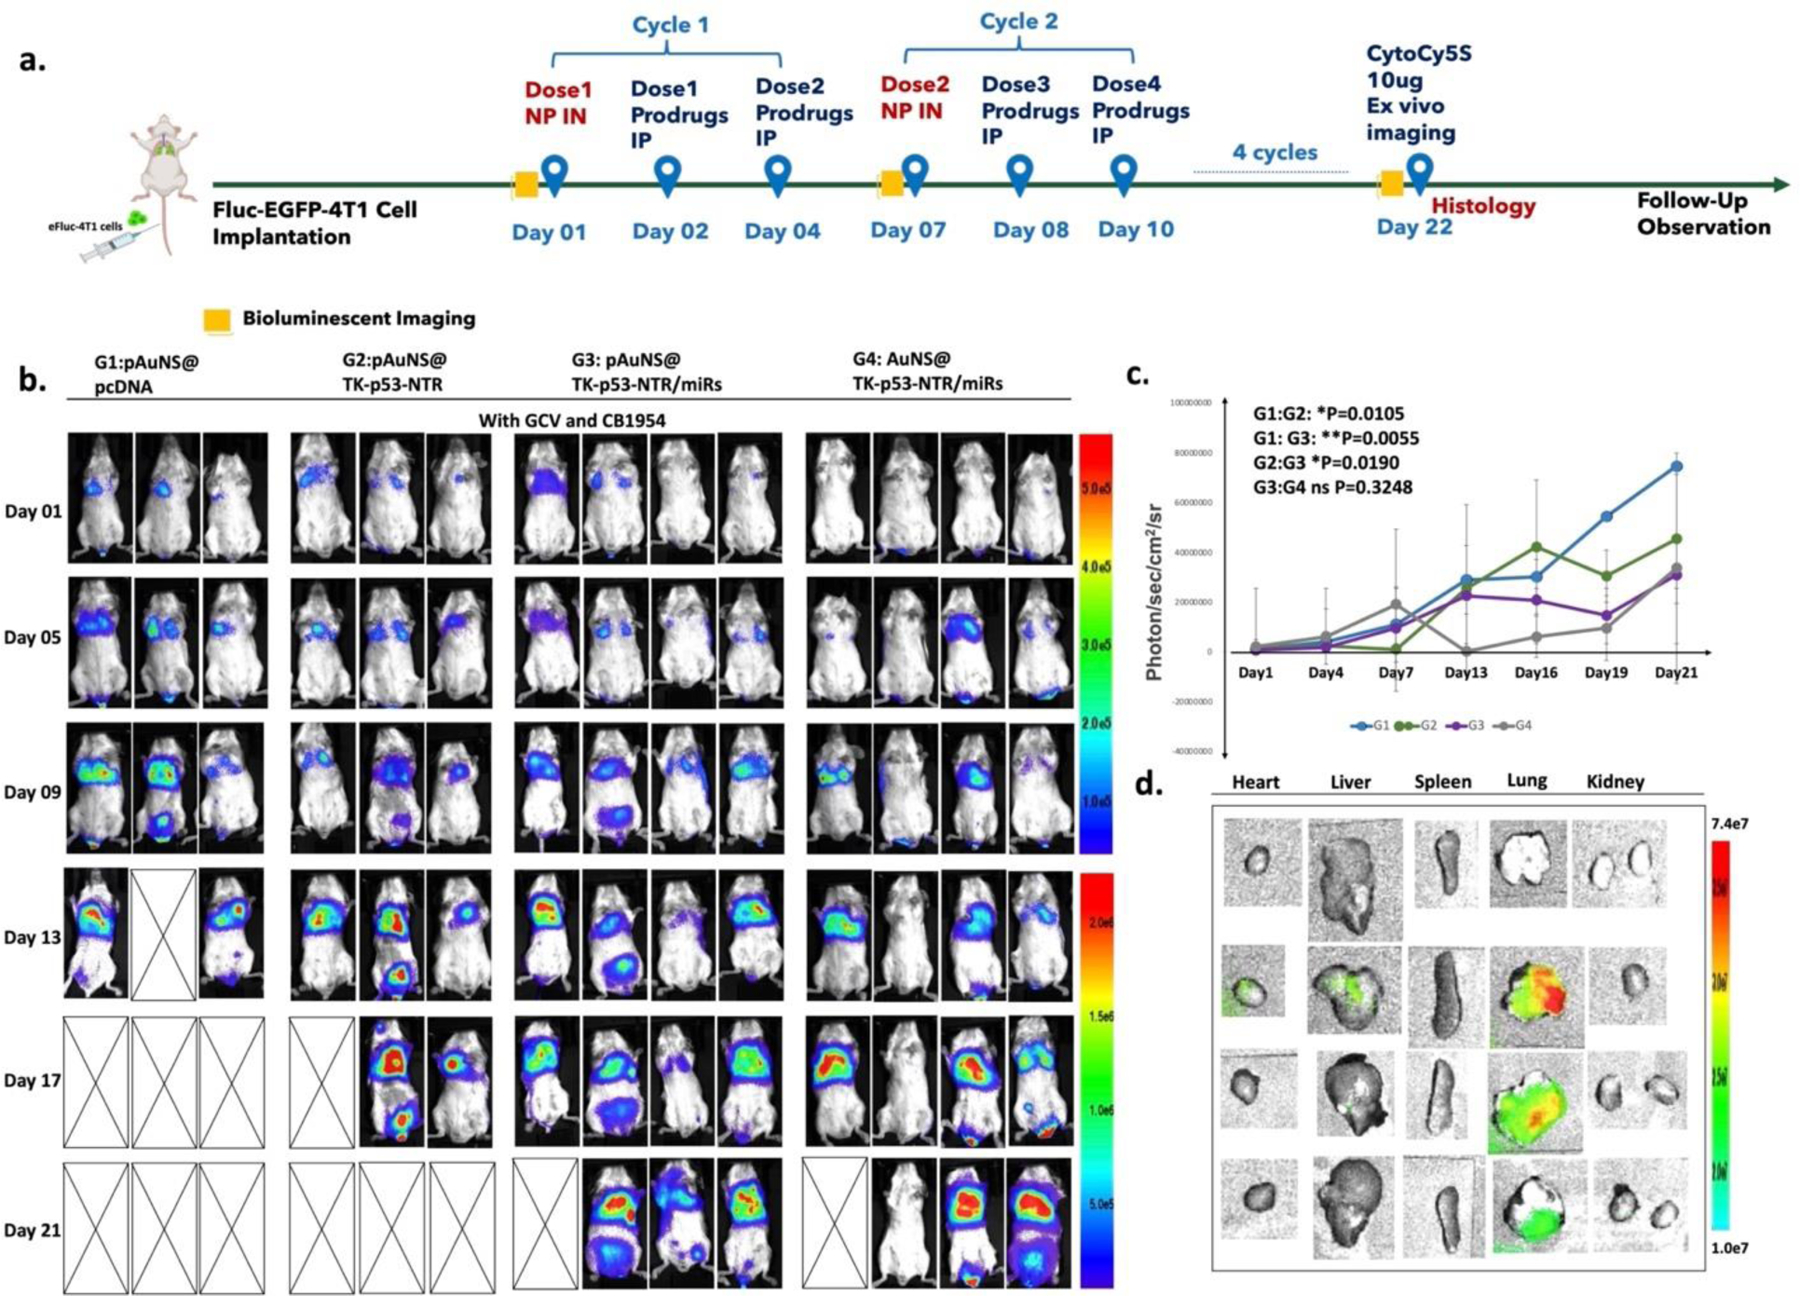This screenshot has height=1296, width=1800.
Task: Click the crossed-out box in G2 Day 17 row
Action: click(x=322, y=1082)
